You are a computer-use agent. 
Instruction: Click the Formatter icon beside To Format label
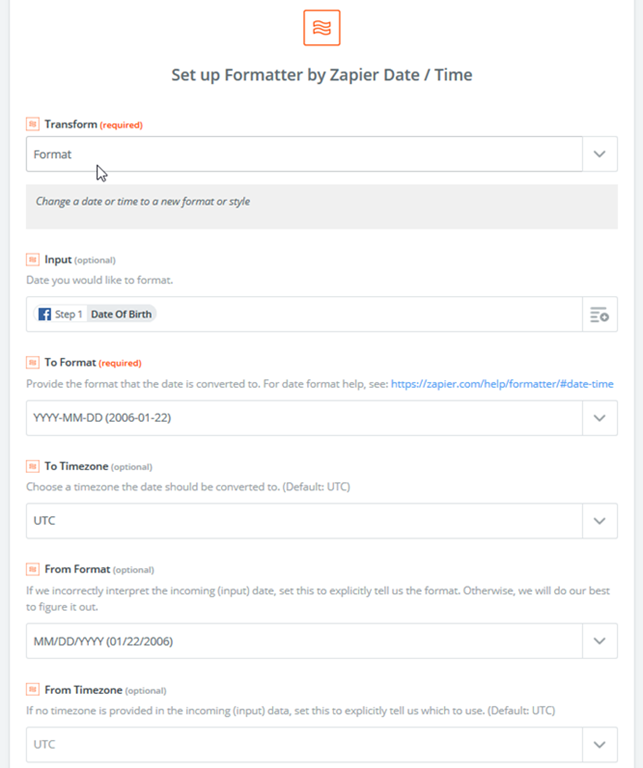(x=32, y=363)
